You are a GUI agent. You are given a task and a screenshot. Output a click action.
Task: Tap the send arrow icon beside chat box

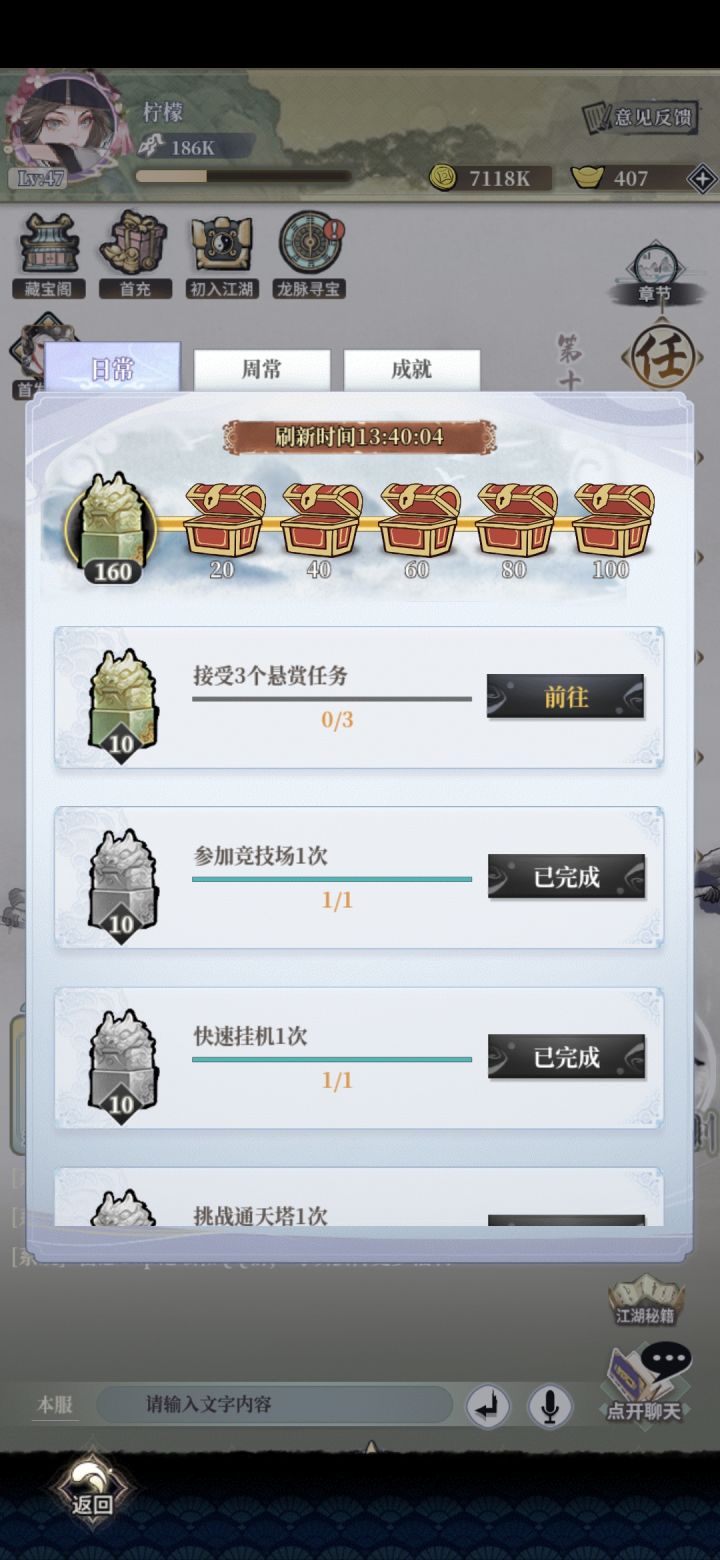tap(488, 1406)
